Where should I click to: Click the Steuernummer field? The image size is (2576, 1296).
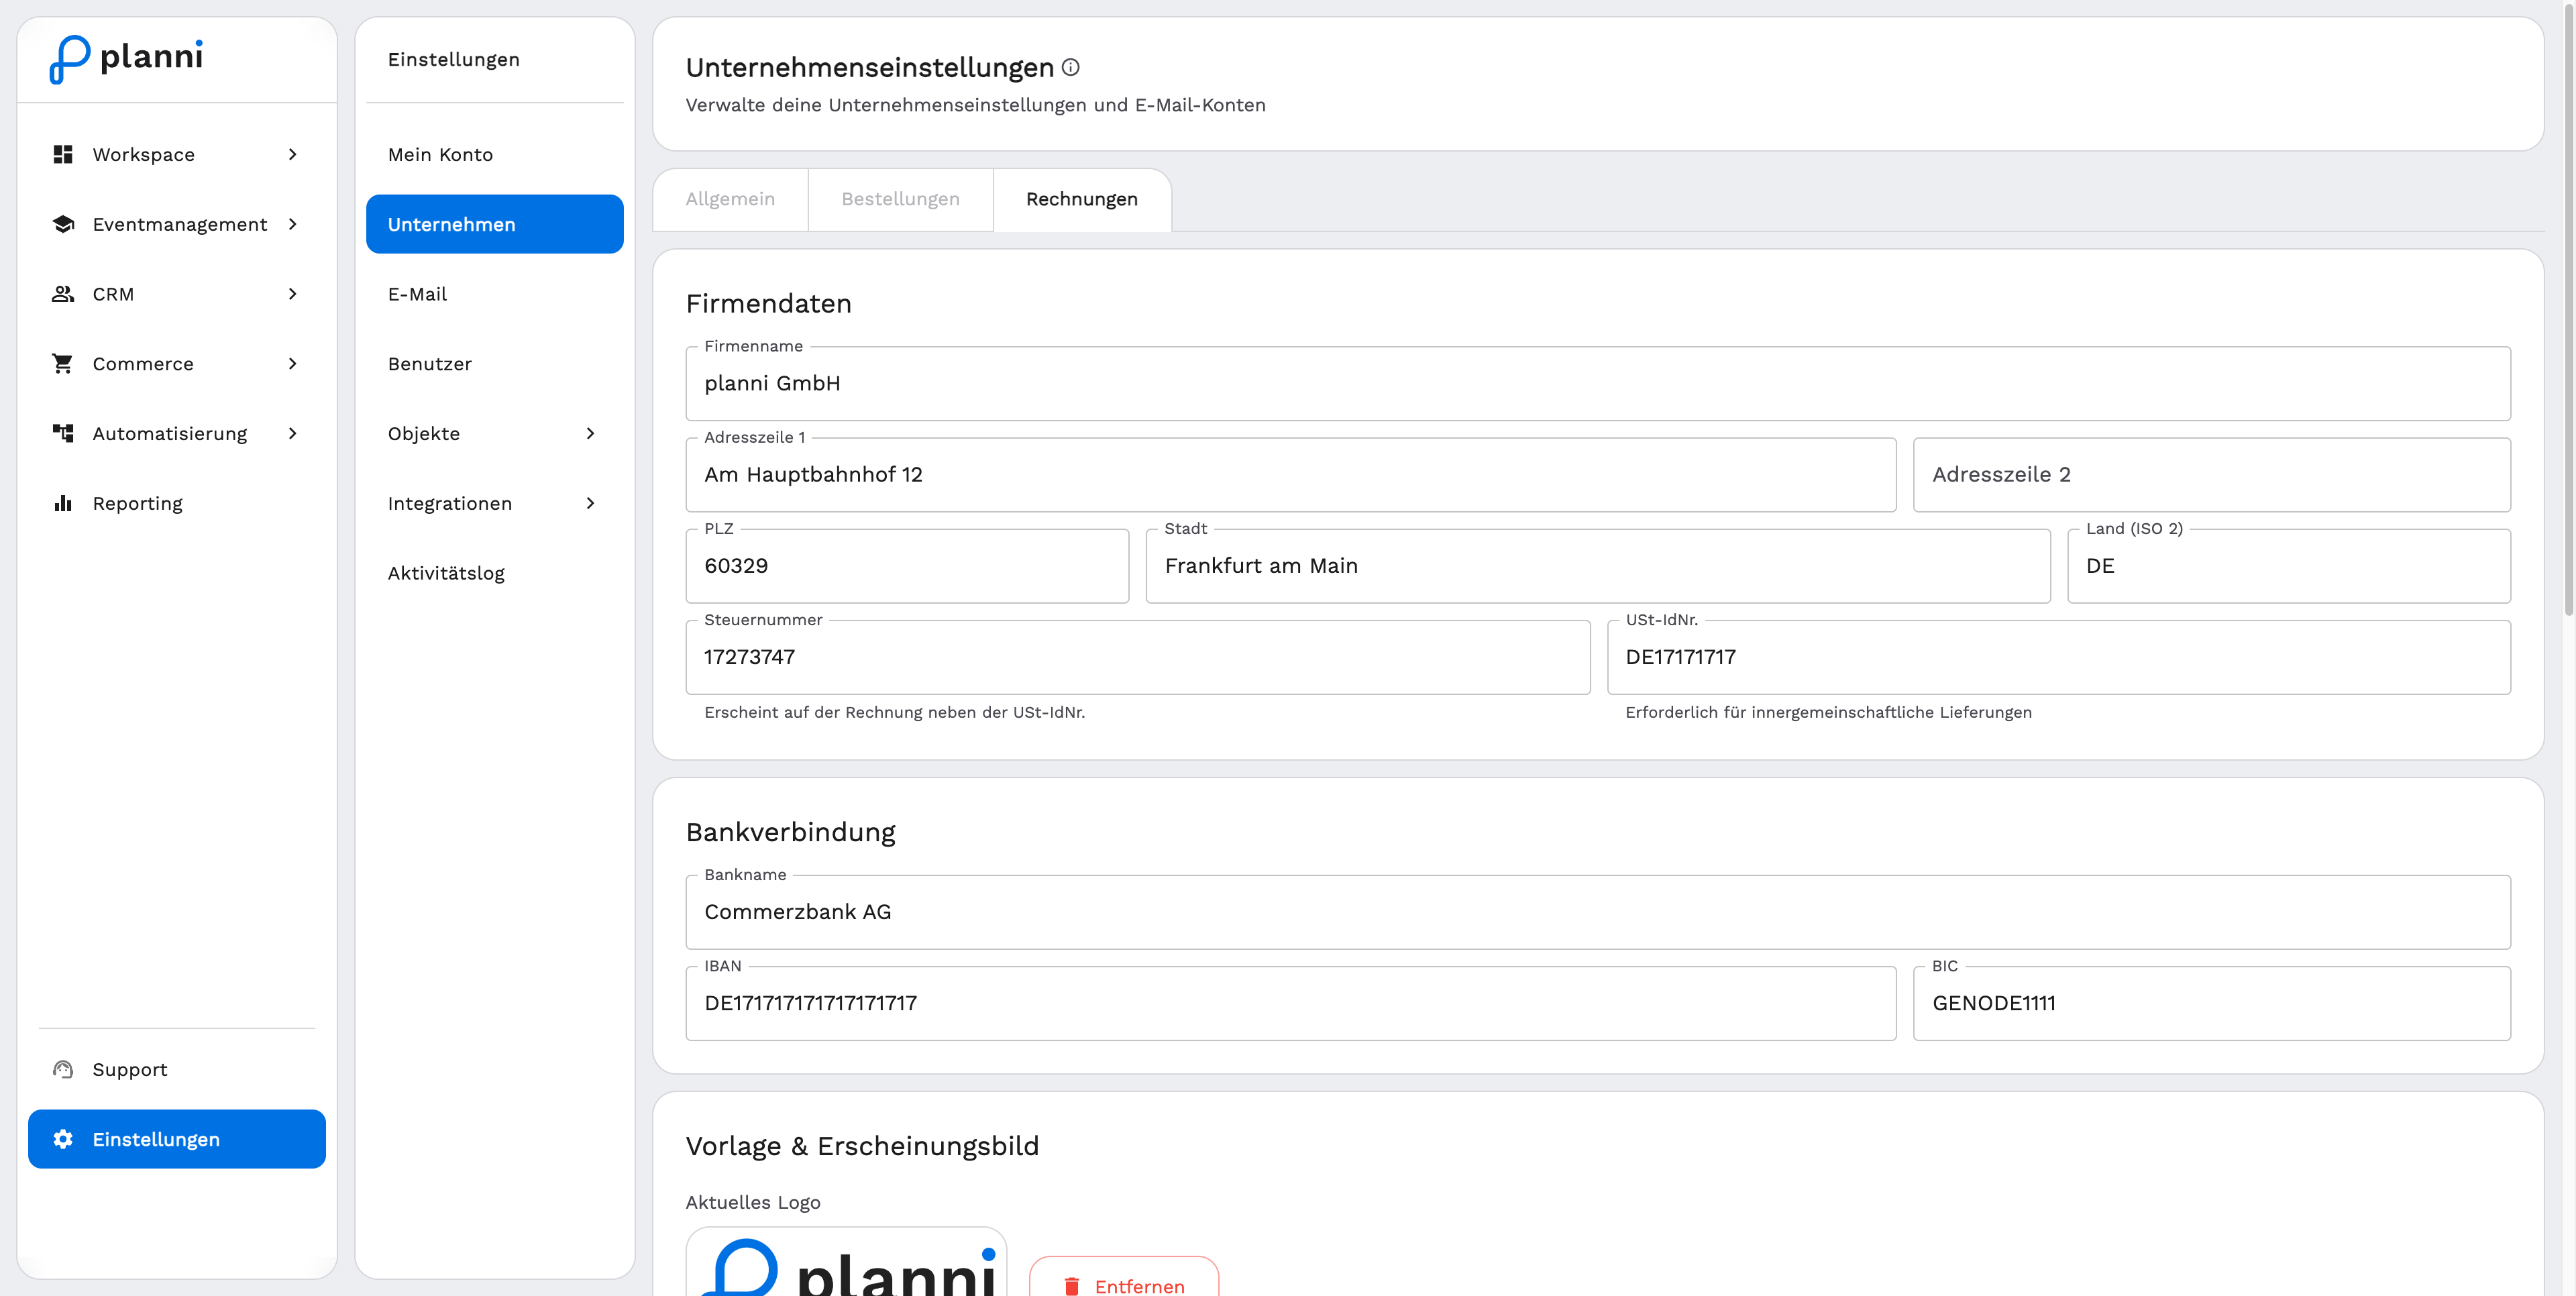coord(1138,657)
